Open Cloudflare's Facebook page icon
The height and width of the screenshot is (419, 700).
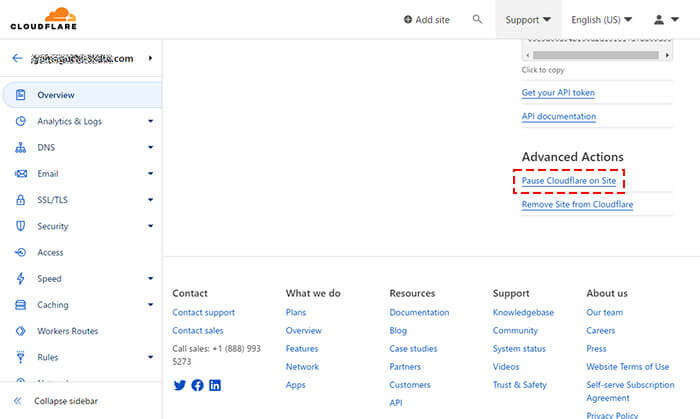point(197,385)
